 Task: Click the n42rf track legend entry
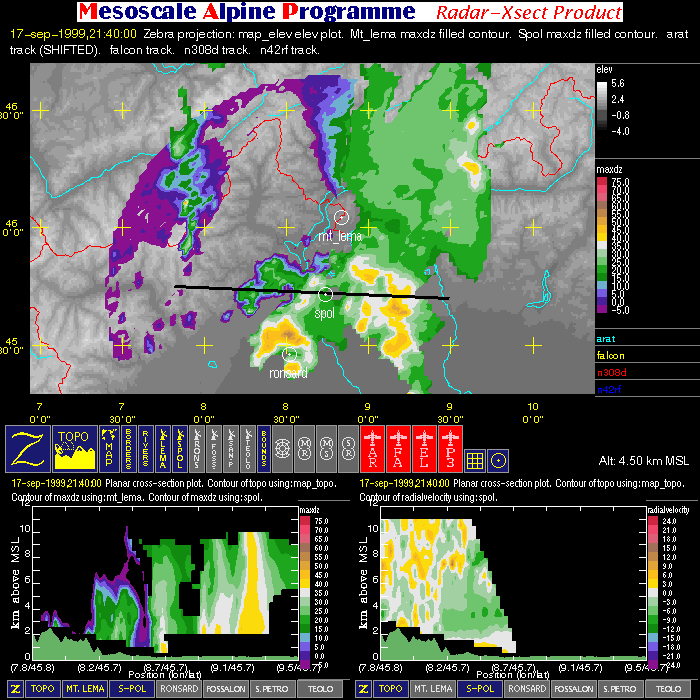pos(609,389)
